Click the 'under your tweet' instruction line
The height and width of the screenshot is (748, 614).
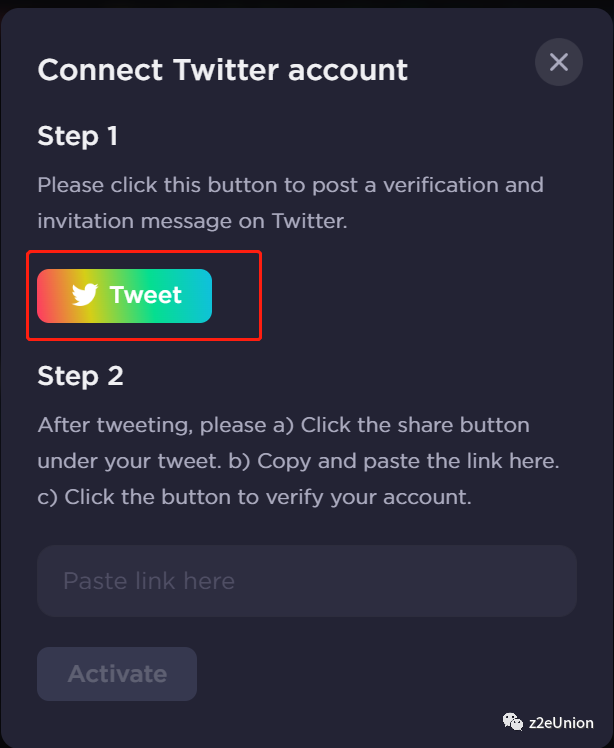point(298,461)
